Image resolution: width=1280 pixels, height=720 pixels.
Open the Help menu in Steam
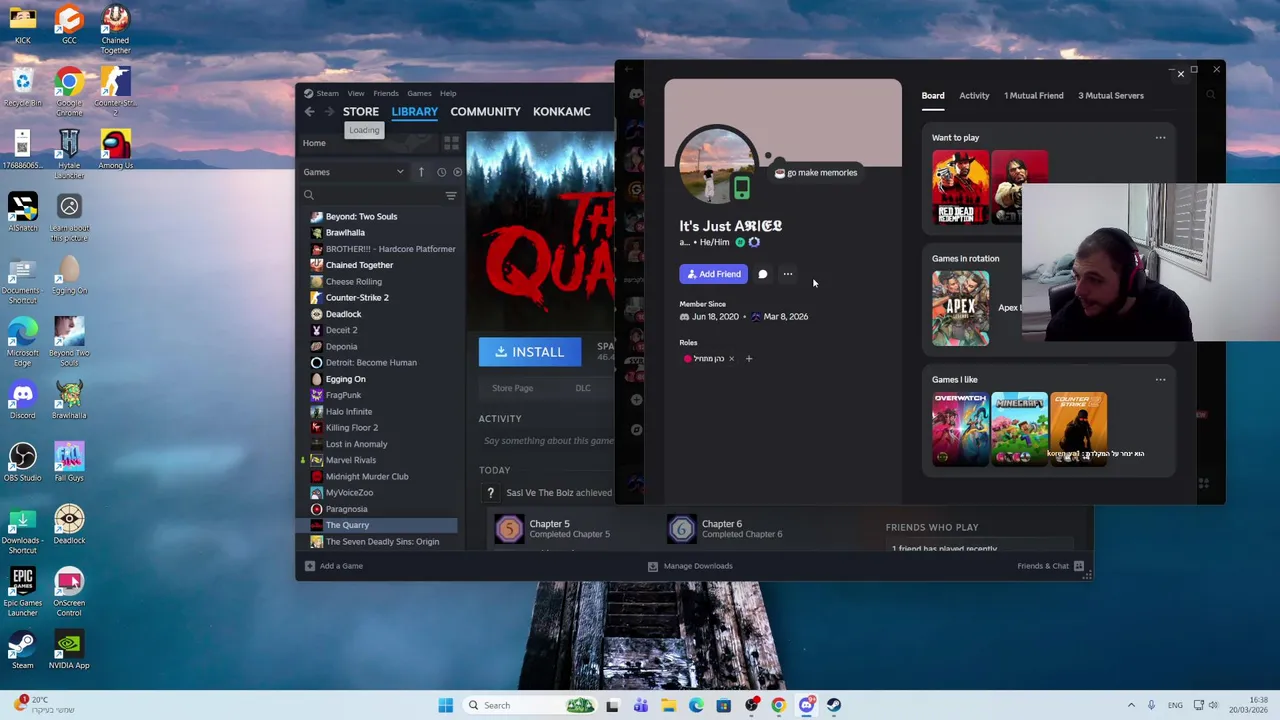(448, 93)
